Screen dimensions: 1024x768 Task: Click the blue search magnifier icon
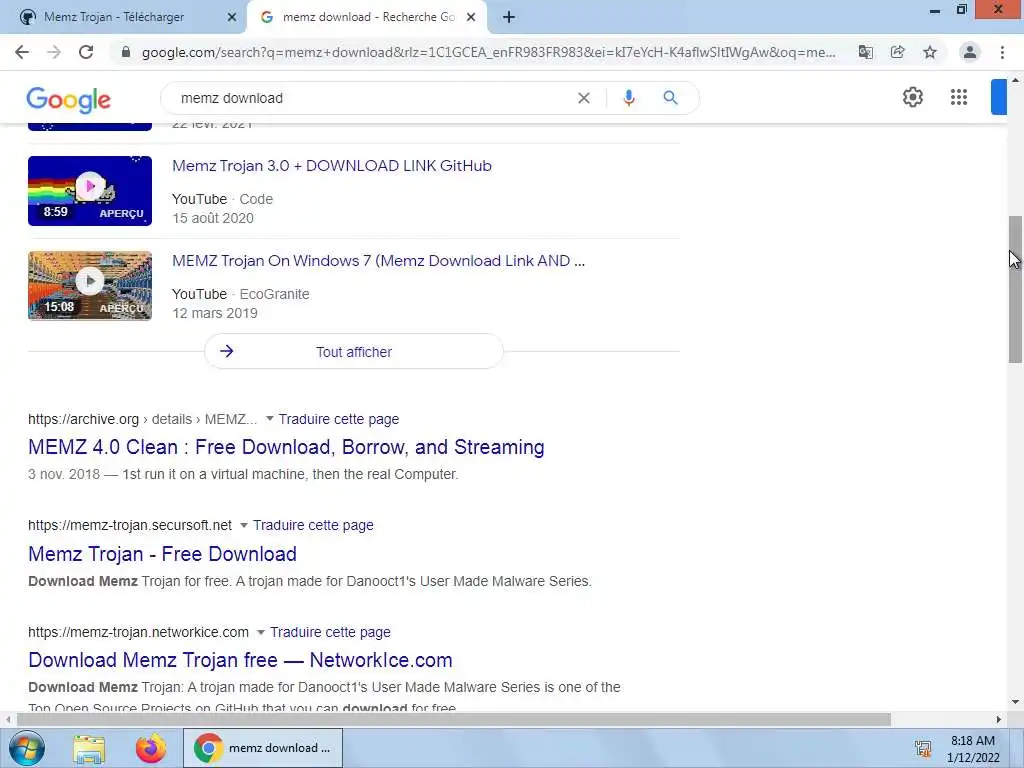click(x=670, y=98)
